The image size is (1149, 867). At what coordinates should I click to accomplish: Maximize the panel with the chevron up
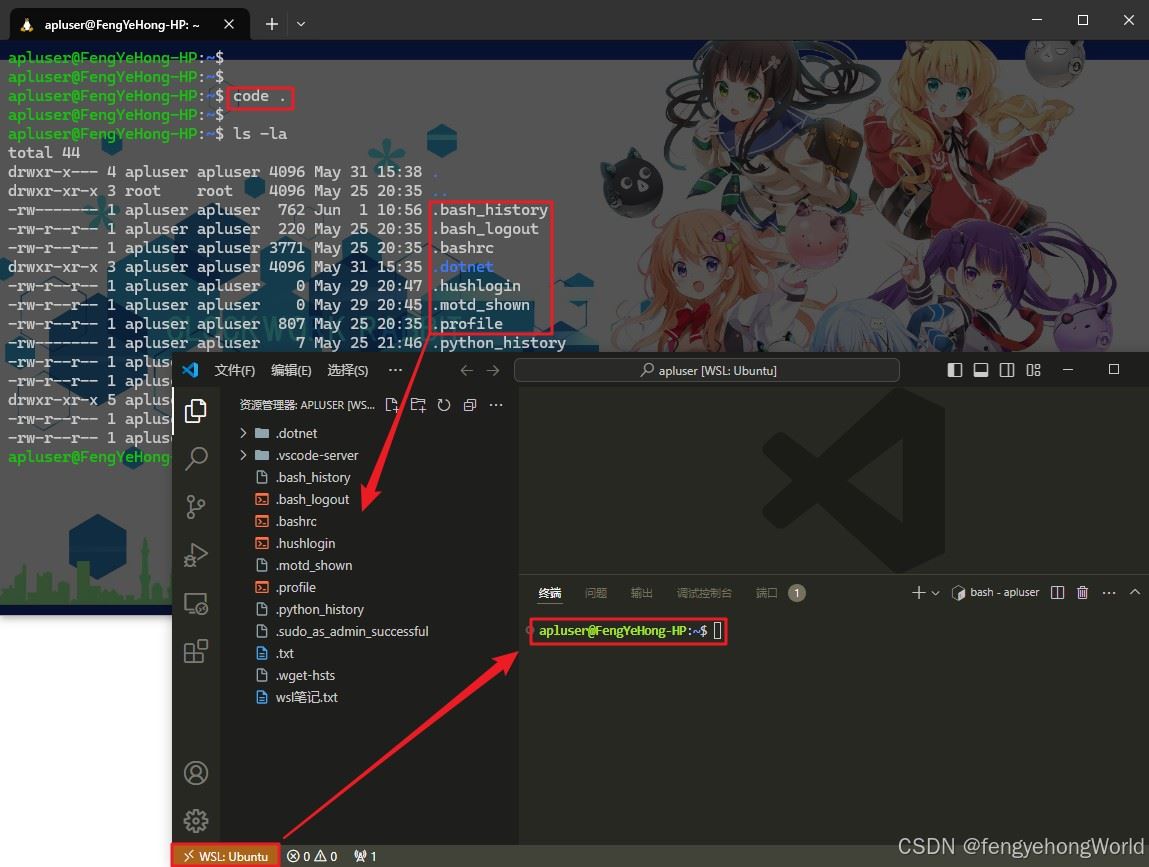pyautogui.click(x=1135, y=591)
